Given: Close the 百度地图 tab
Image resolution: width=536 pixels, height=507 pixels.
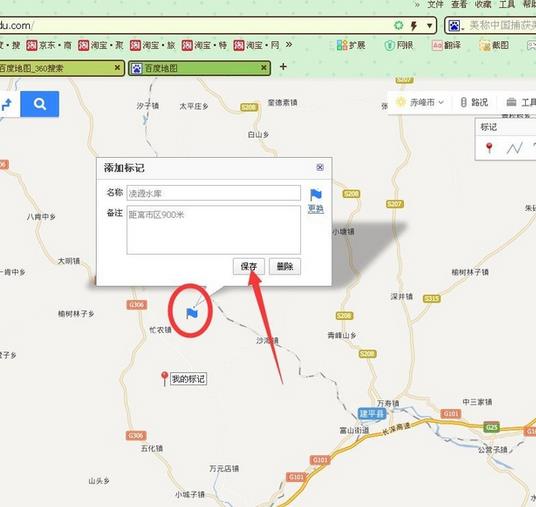Looking at the screenshot, I should (x=264, y=68).
